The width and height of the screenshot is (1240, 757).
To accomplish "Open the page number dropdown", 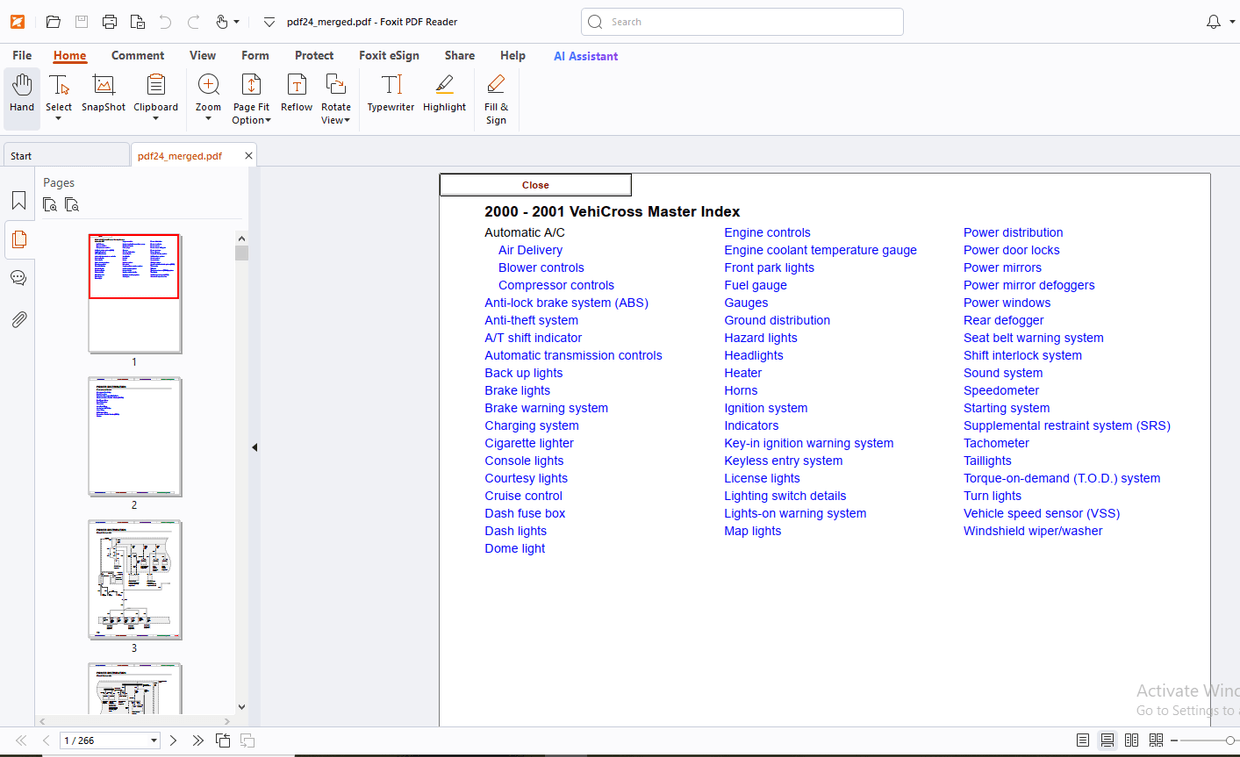I will pos(154,741).
